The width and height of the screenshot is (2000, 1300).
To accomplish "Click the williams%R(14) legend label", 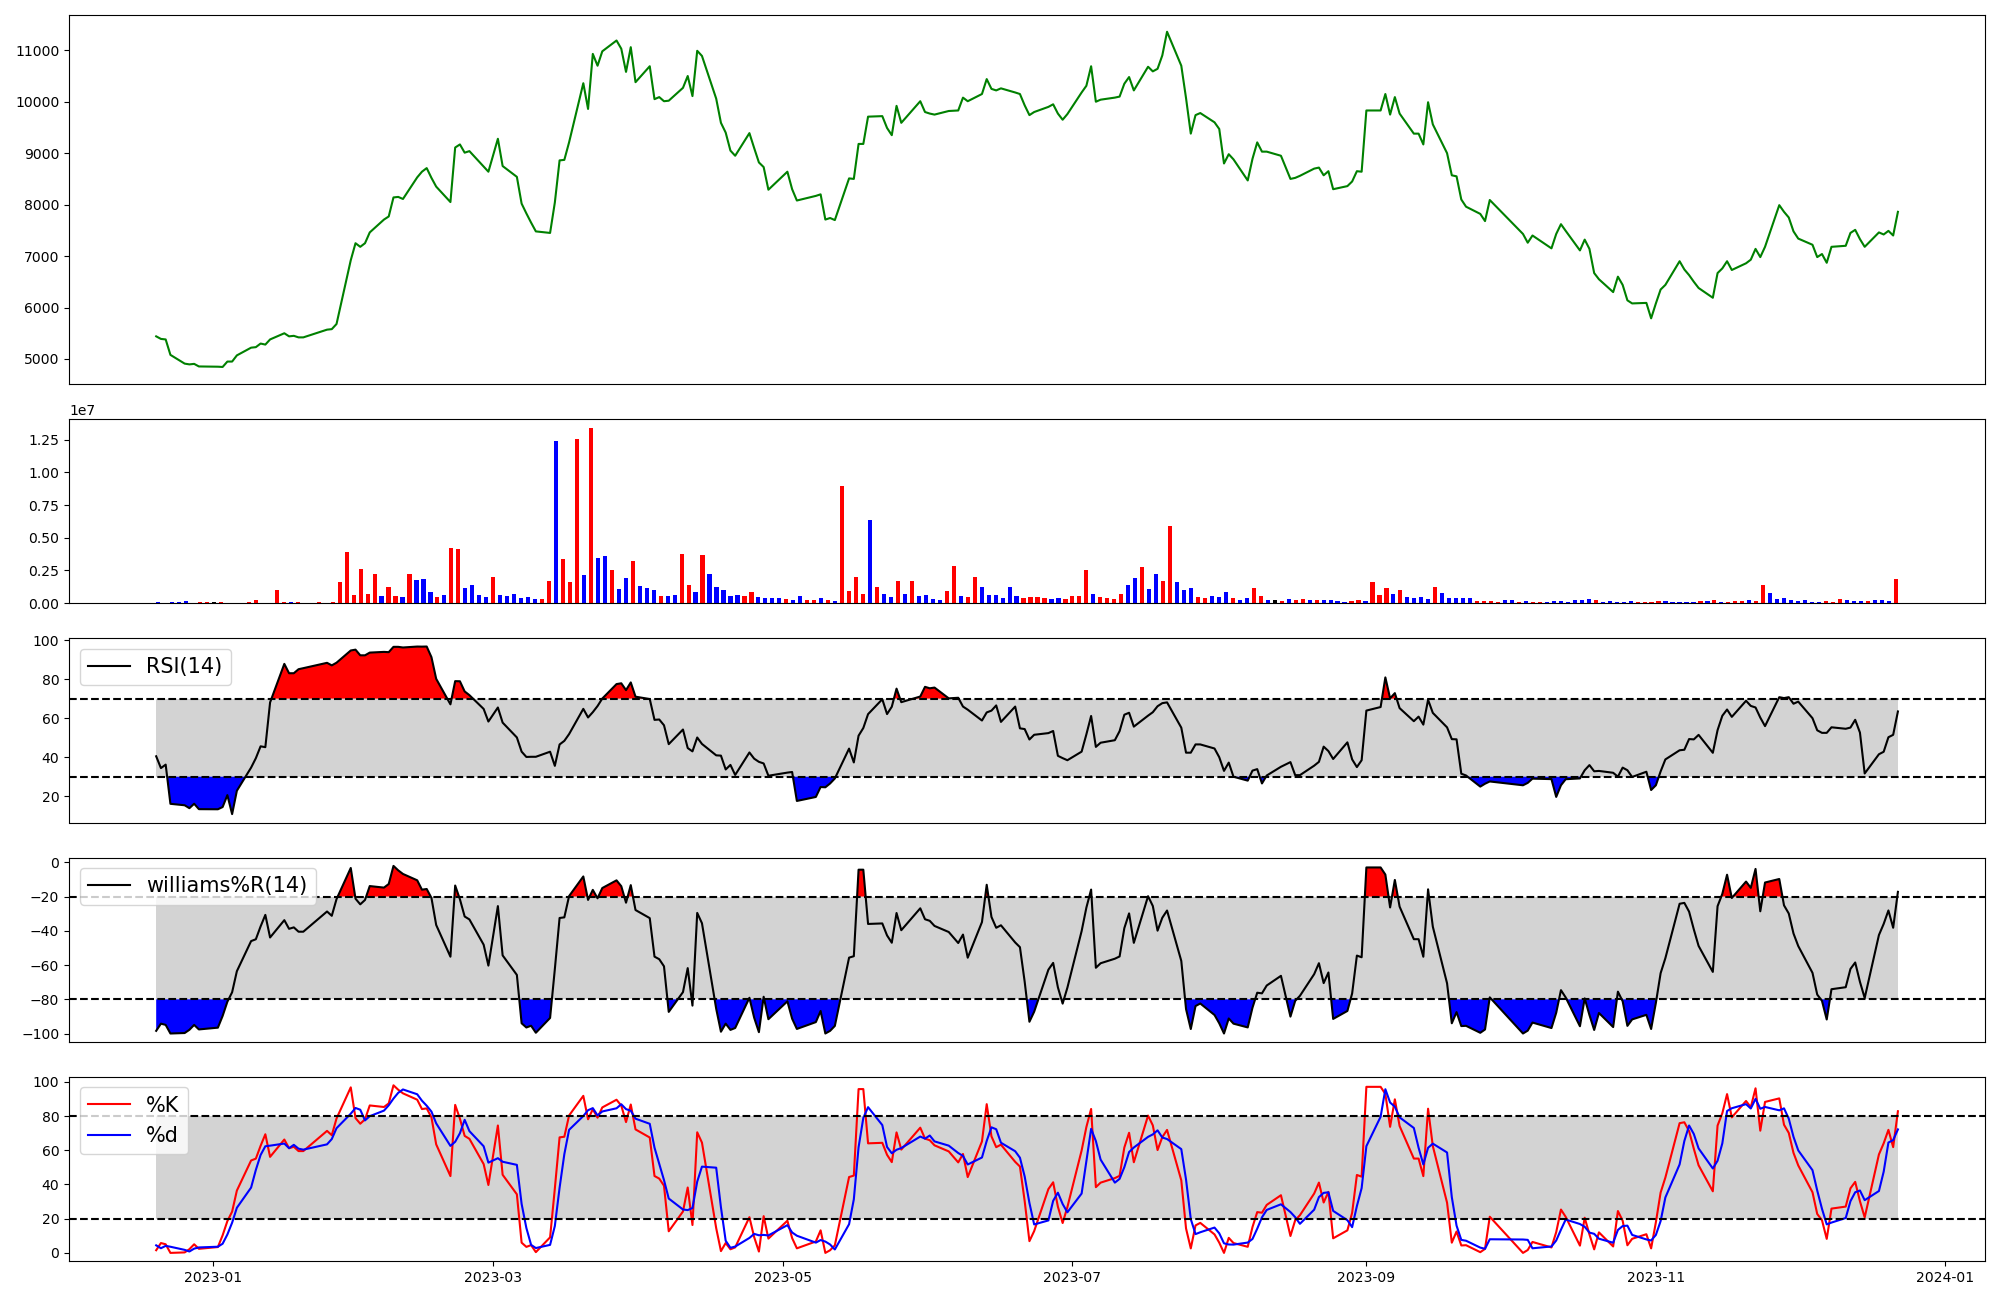I will 226,885.
